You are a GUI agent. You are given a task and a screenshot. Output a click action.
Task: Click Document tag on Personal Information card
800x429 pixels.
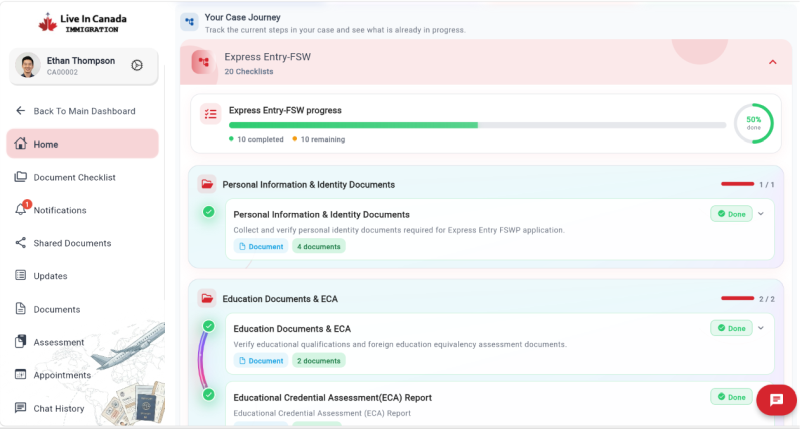(261, 246)
